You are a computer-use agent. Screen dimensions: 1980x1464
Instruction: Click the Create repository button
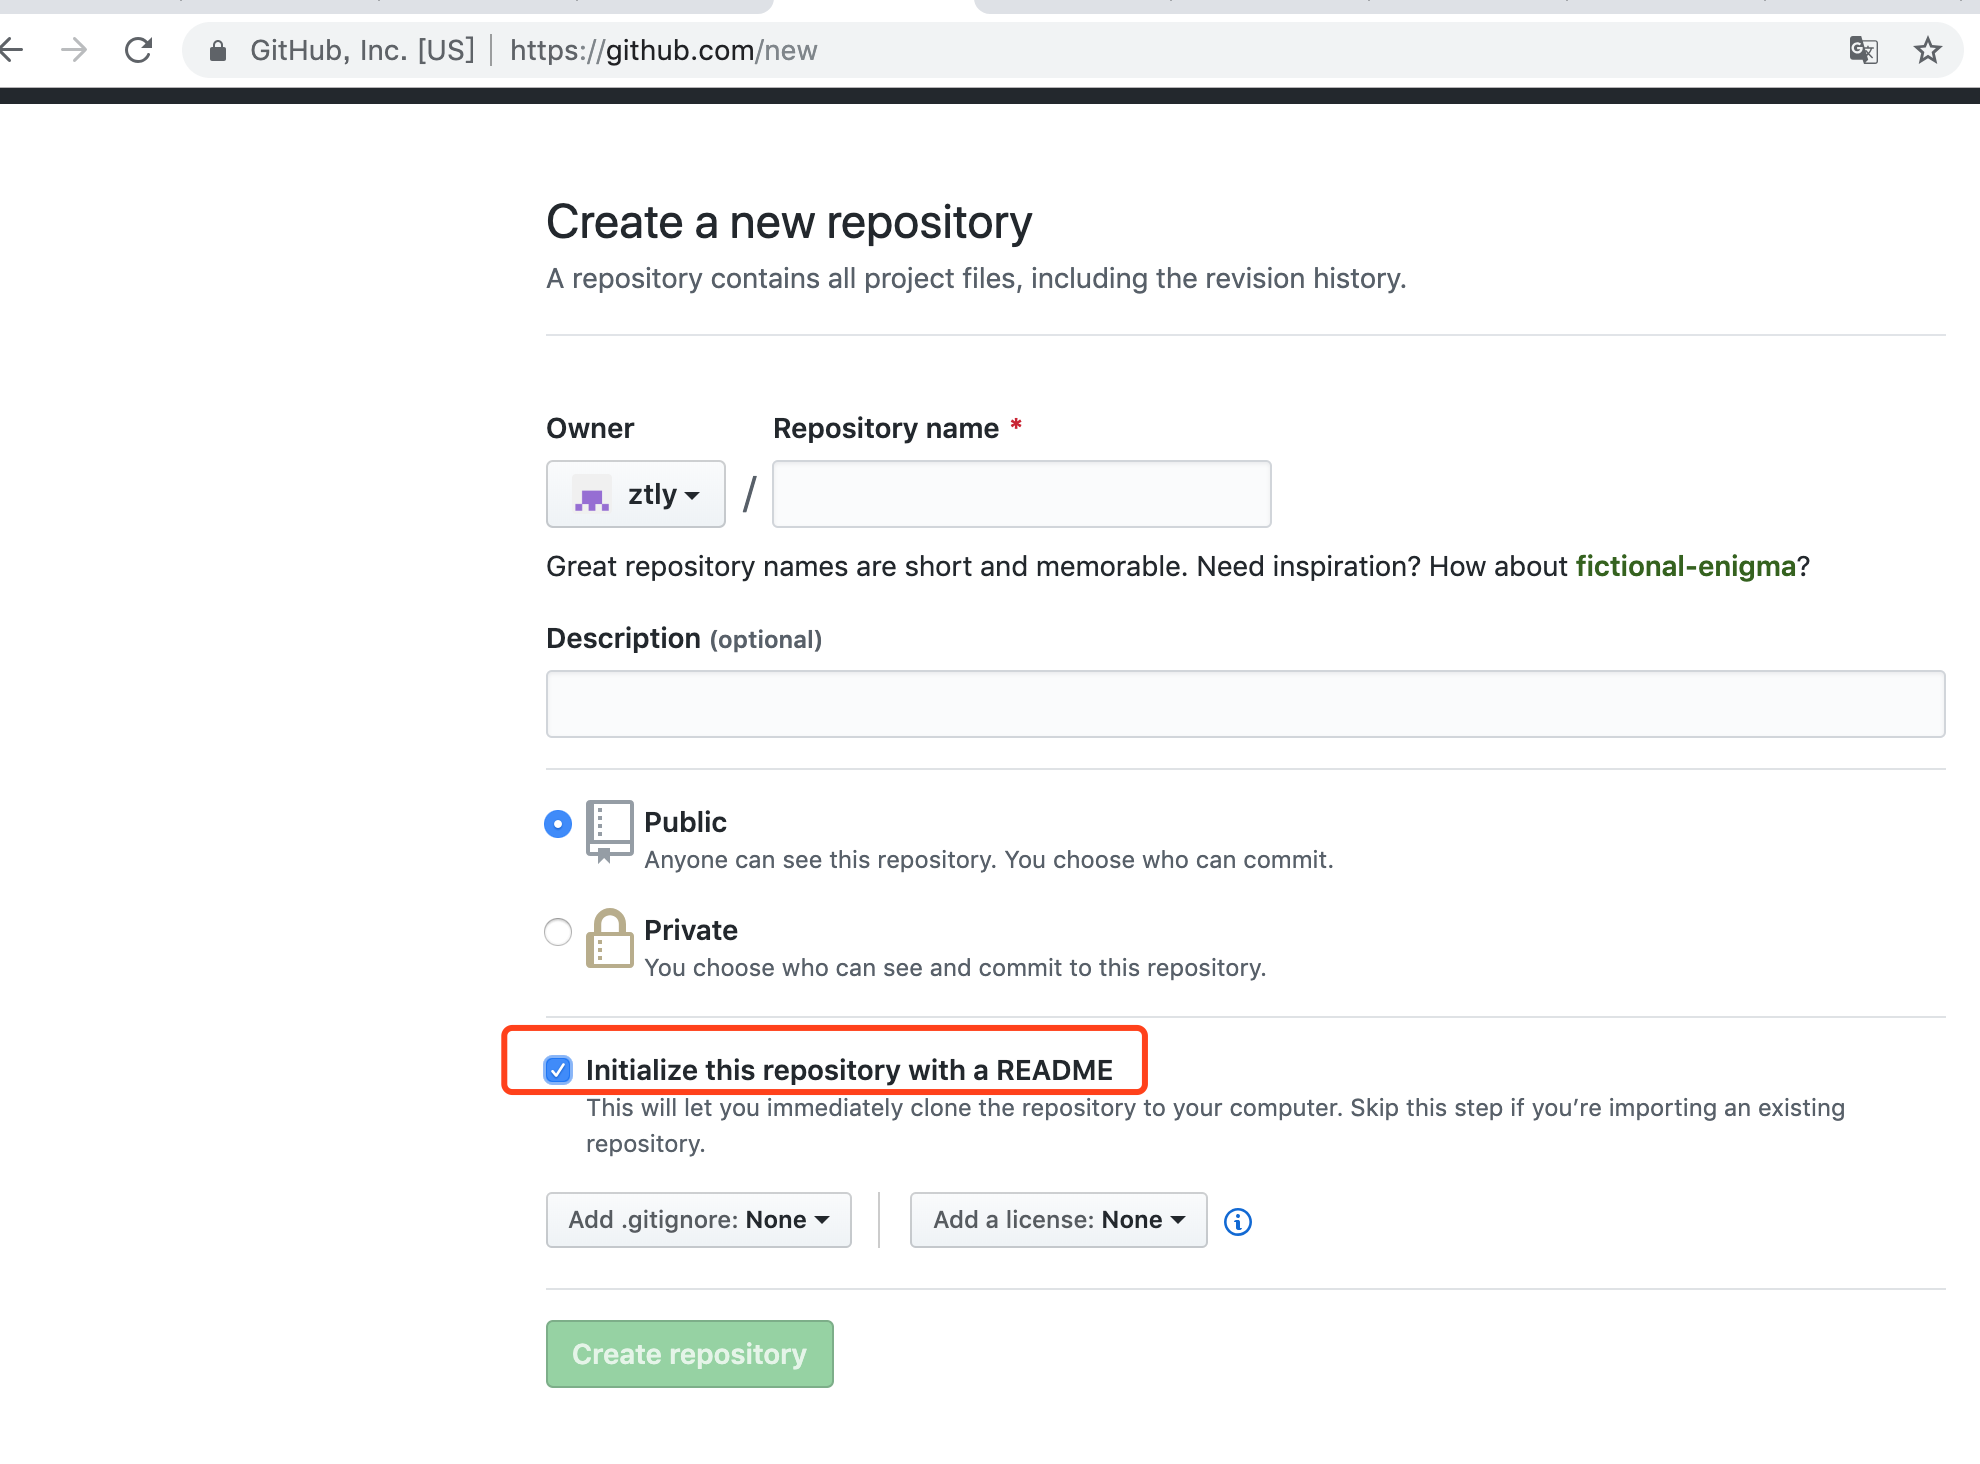tap(689, 1354)
